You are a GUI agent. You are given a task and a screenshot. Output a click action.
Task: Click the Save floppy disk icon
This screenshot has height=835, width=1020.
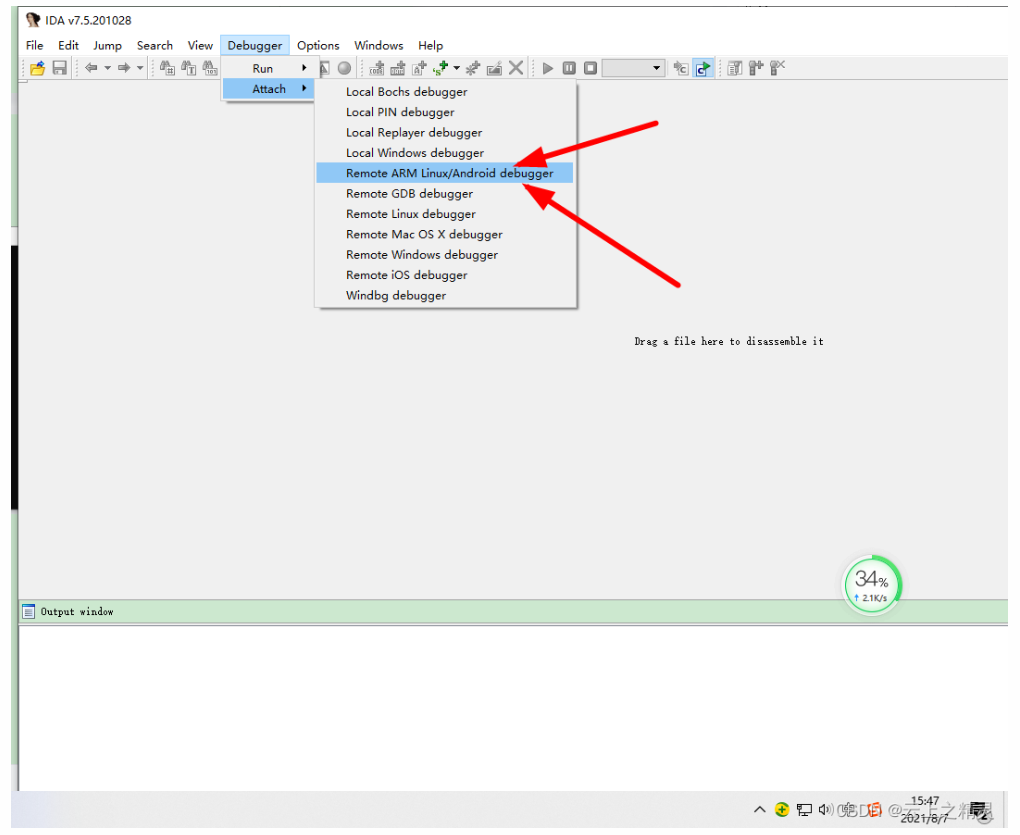pyautogui.click(x=59, y=68)
